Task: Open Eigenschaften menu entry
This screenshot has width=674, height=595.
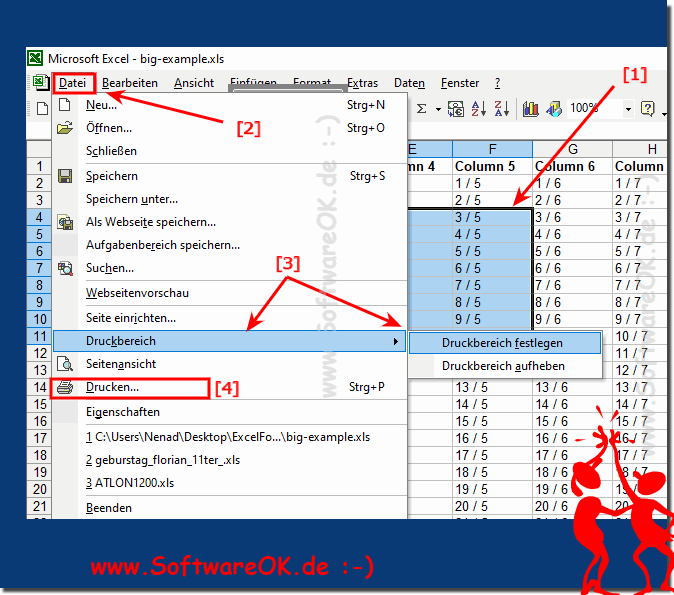Action: [230, 412]
